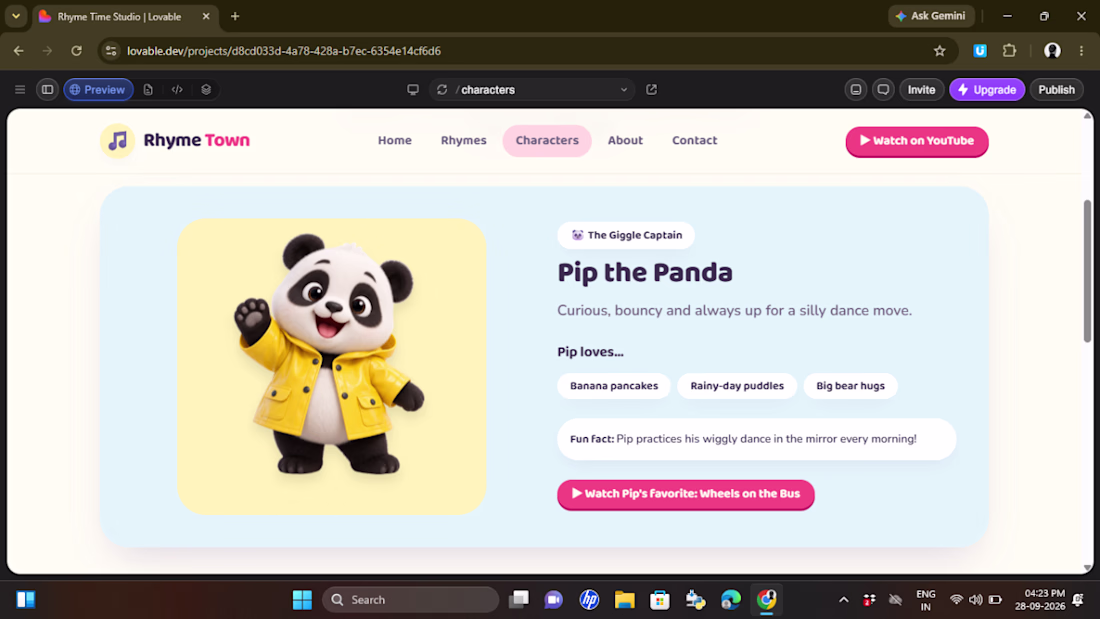Publish the project
Screen dimensions: 1100x619
point(1057,90)
